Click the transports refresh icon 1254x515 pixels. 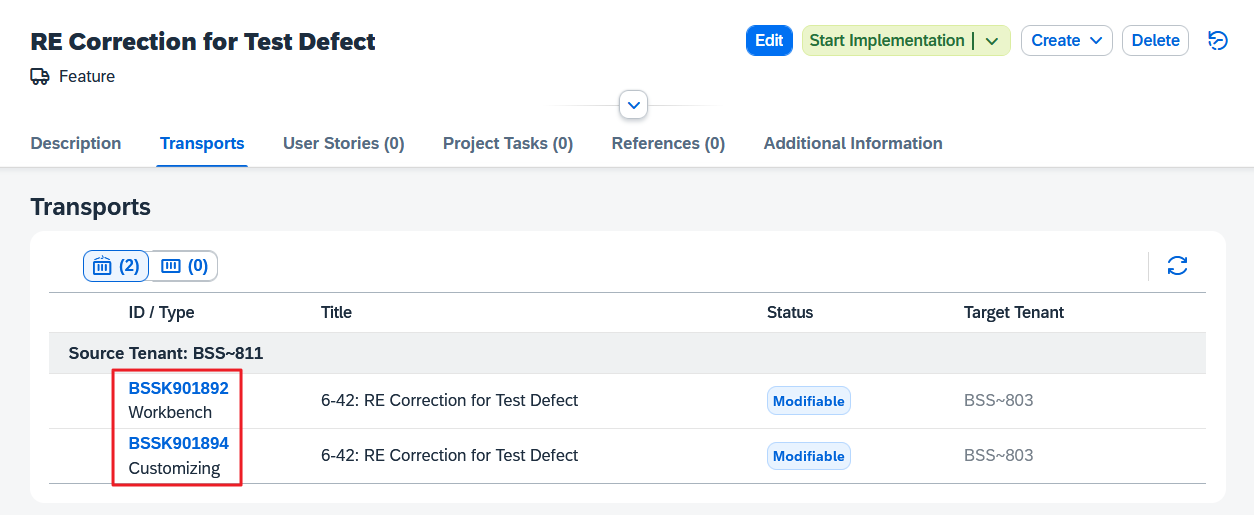[x=1177, y=266]
